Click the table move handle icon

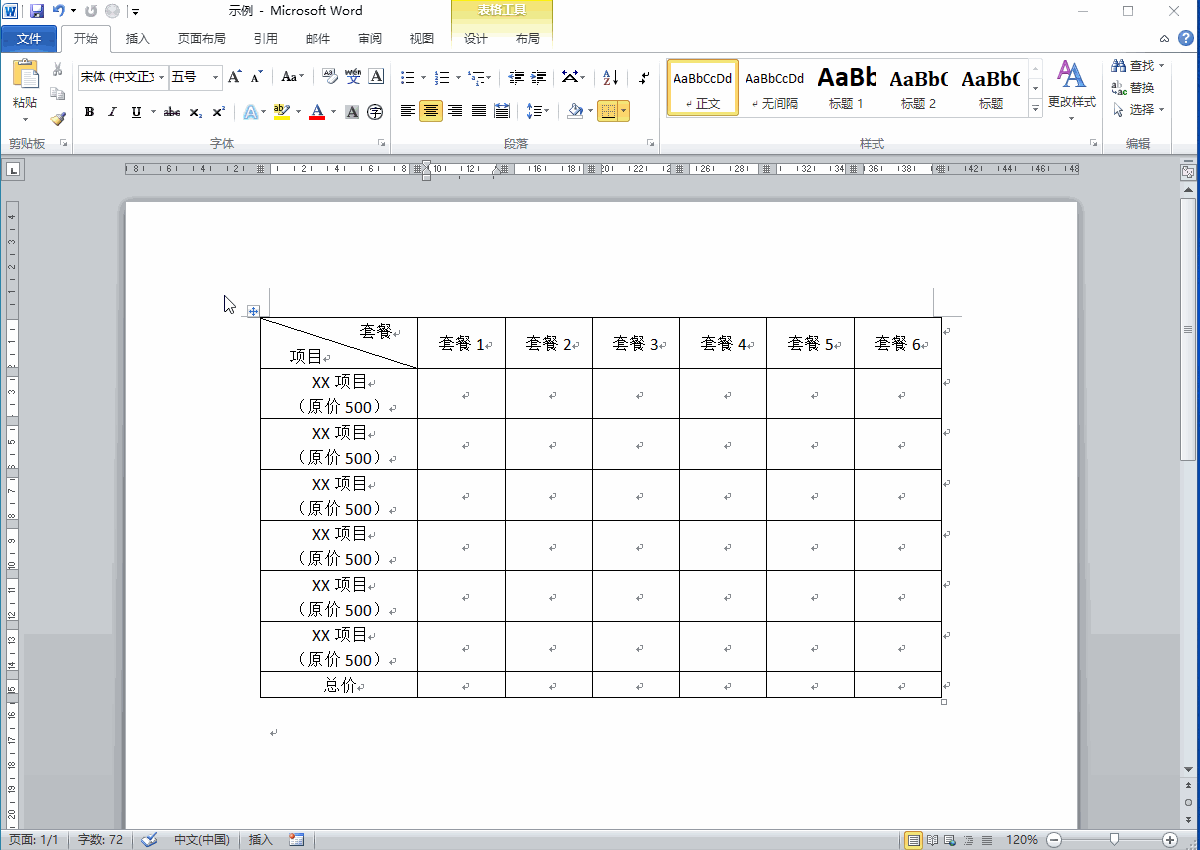click(253, 311)
